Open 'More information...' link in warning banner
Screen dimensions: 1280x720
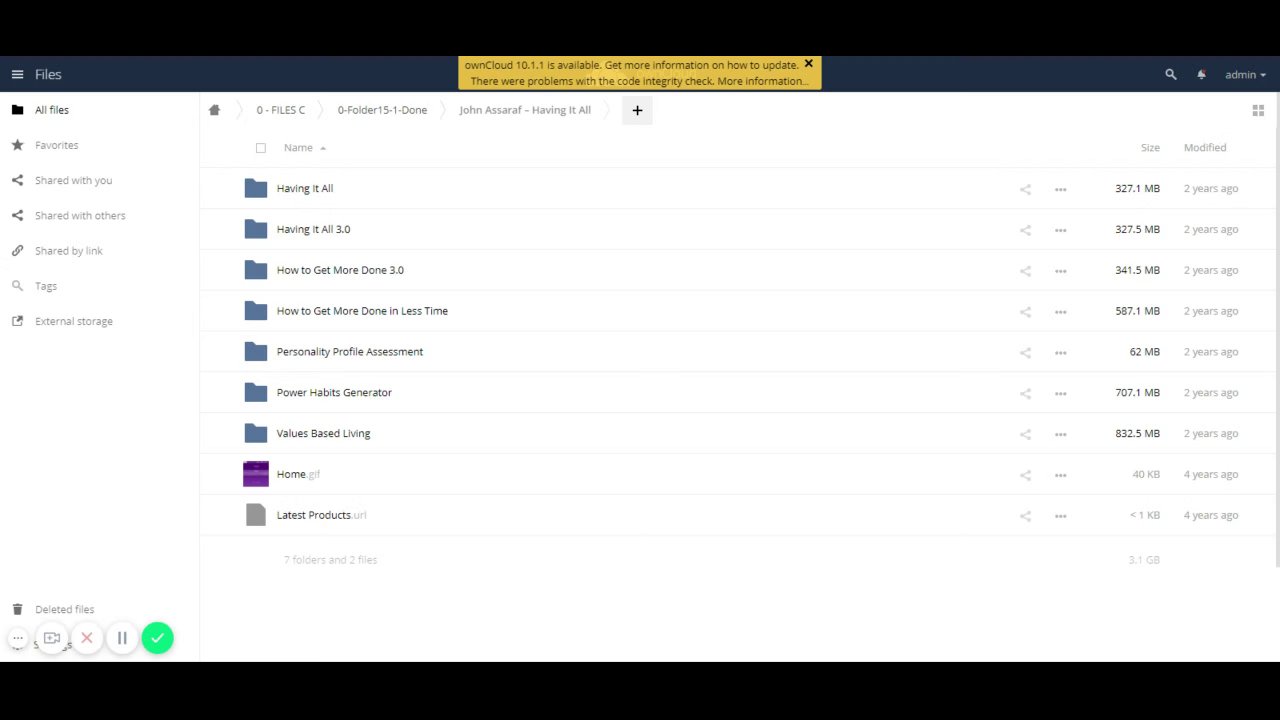tap(763, 81)
